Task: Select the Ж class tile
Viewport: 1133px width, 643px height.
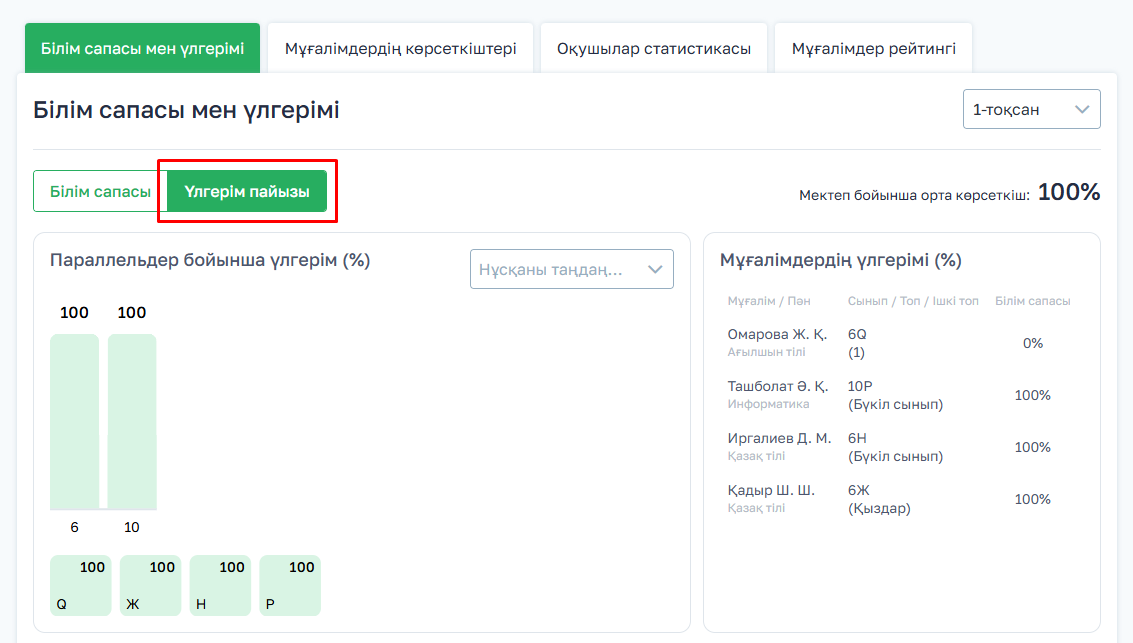Action: click(x=150, y=586)
